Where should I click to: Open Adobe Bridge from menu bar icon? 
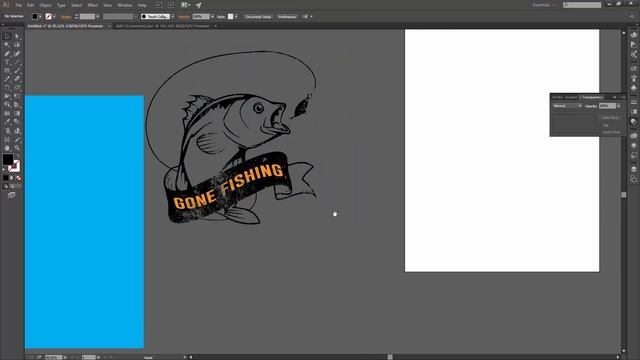(x=159, y=5)
